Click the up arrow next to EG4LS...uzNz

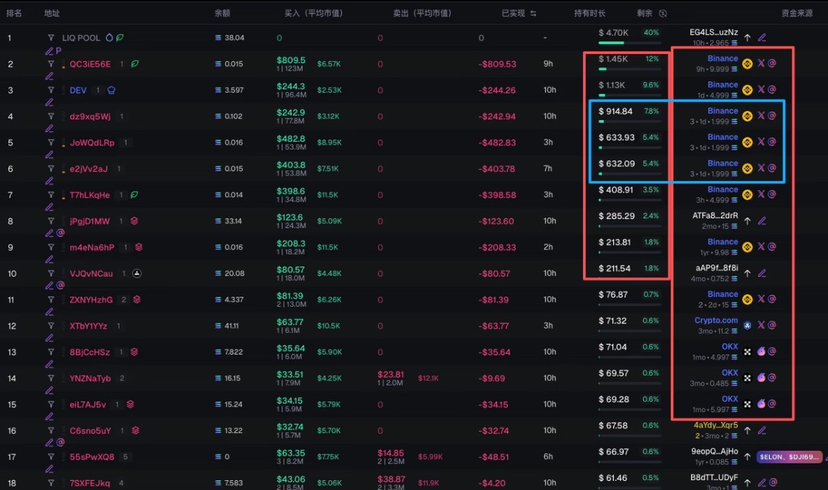click(x=747, y=37)
